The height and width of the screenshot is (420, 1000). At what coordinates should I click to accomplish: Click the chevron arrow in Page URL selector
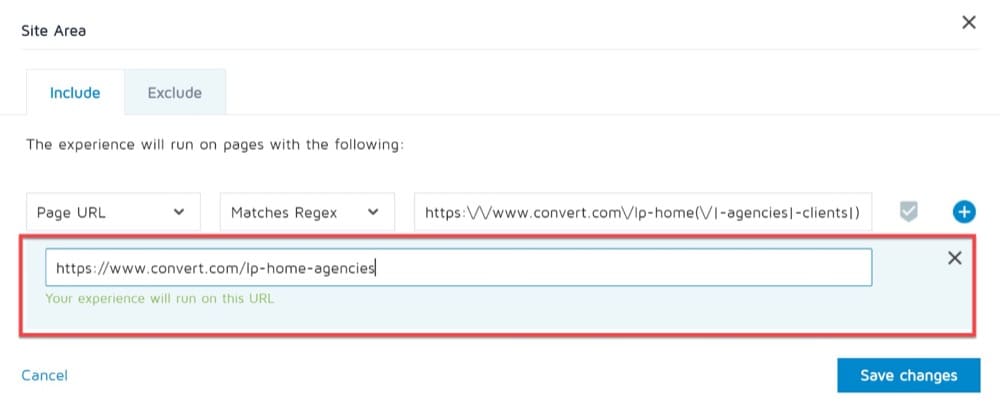pos(179,212)
